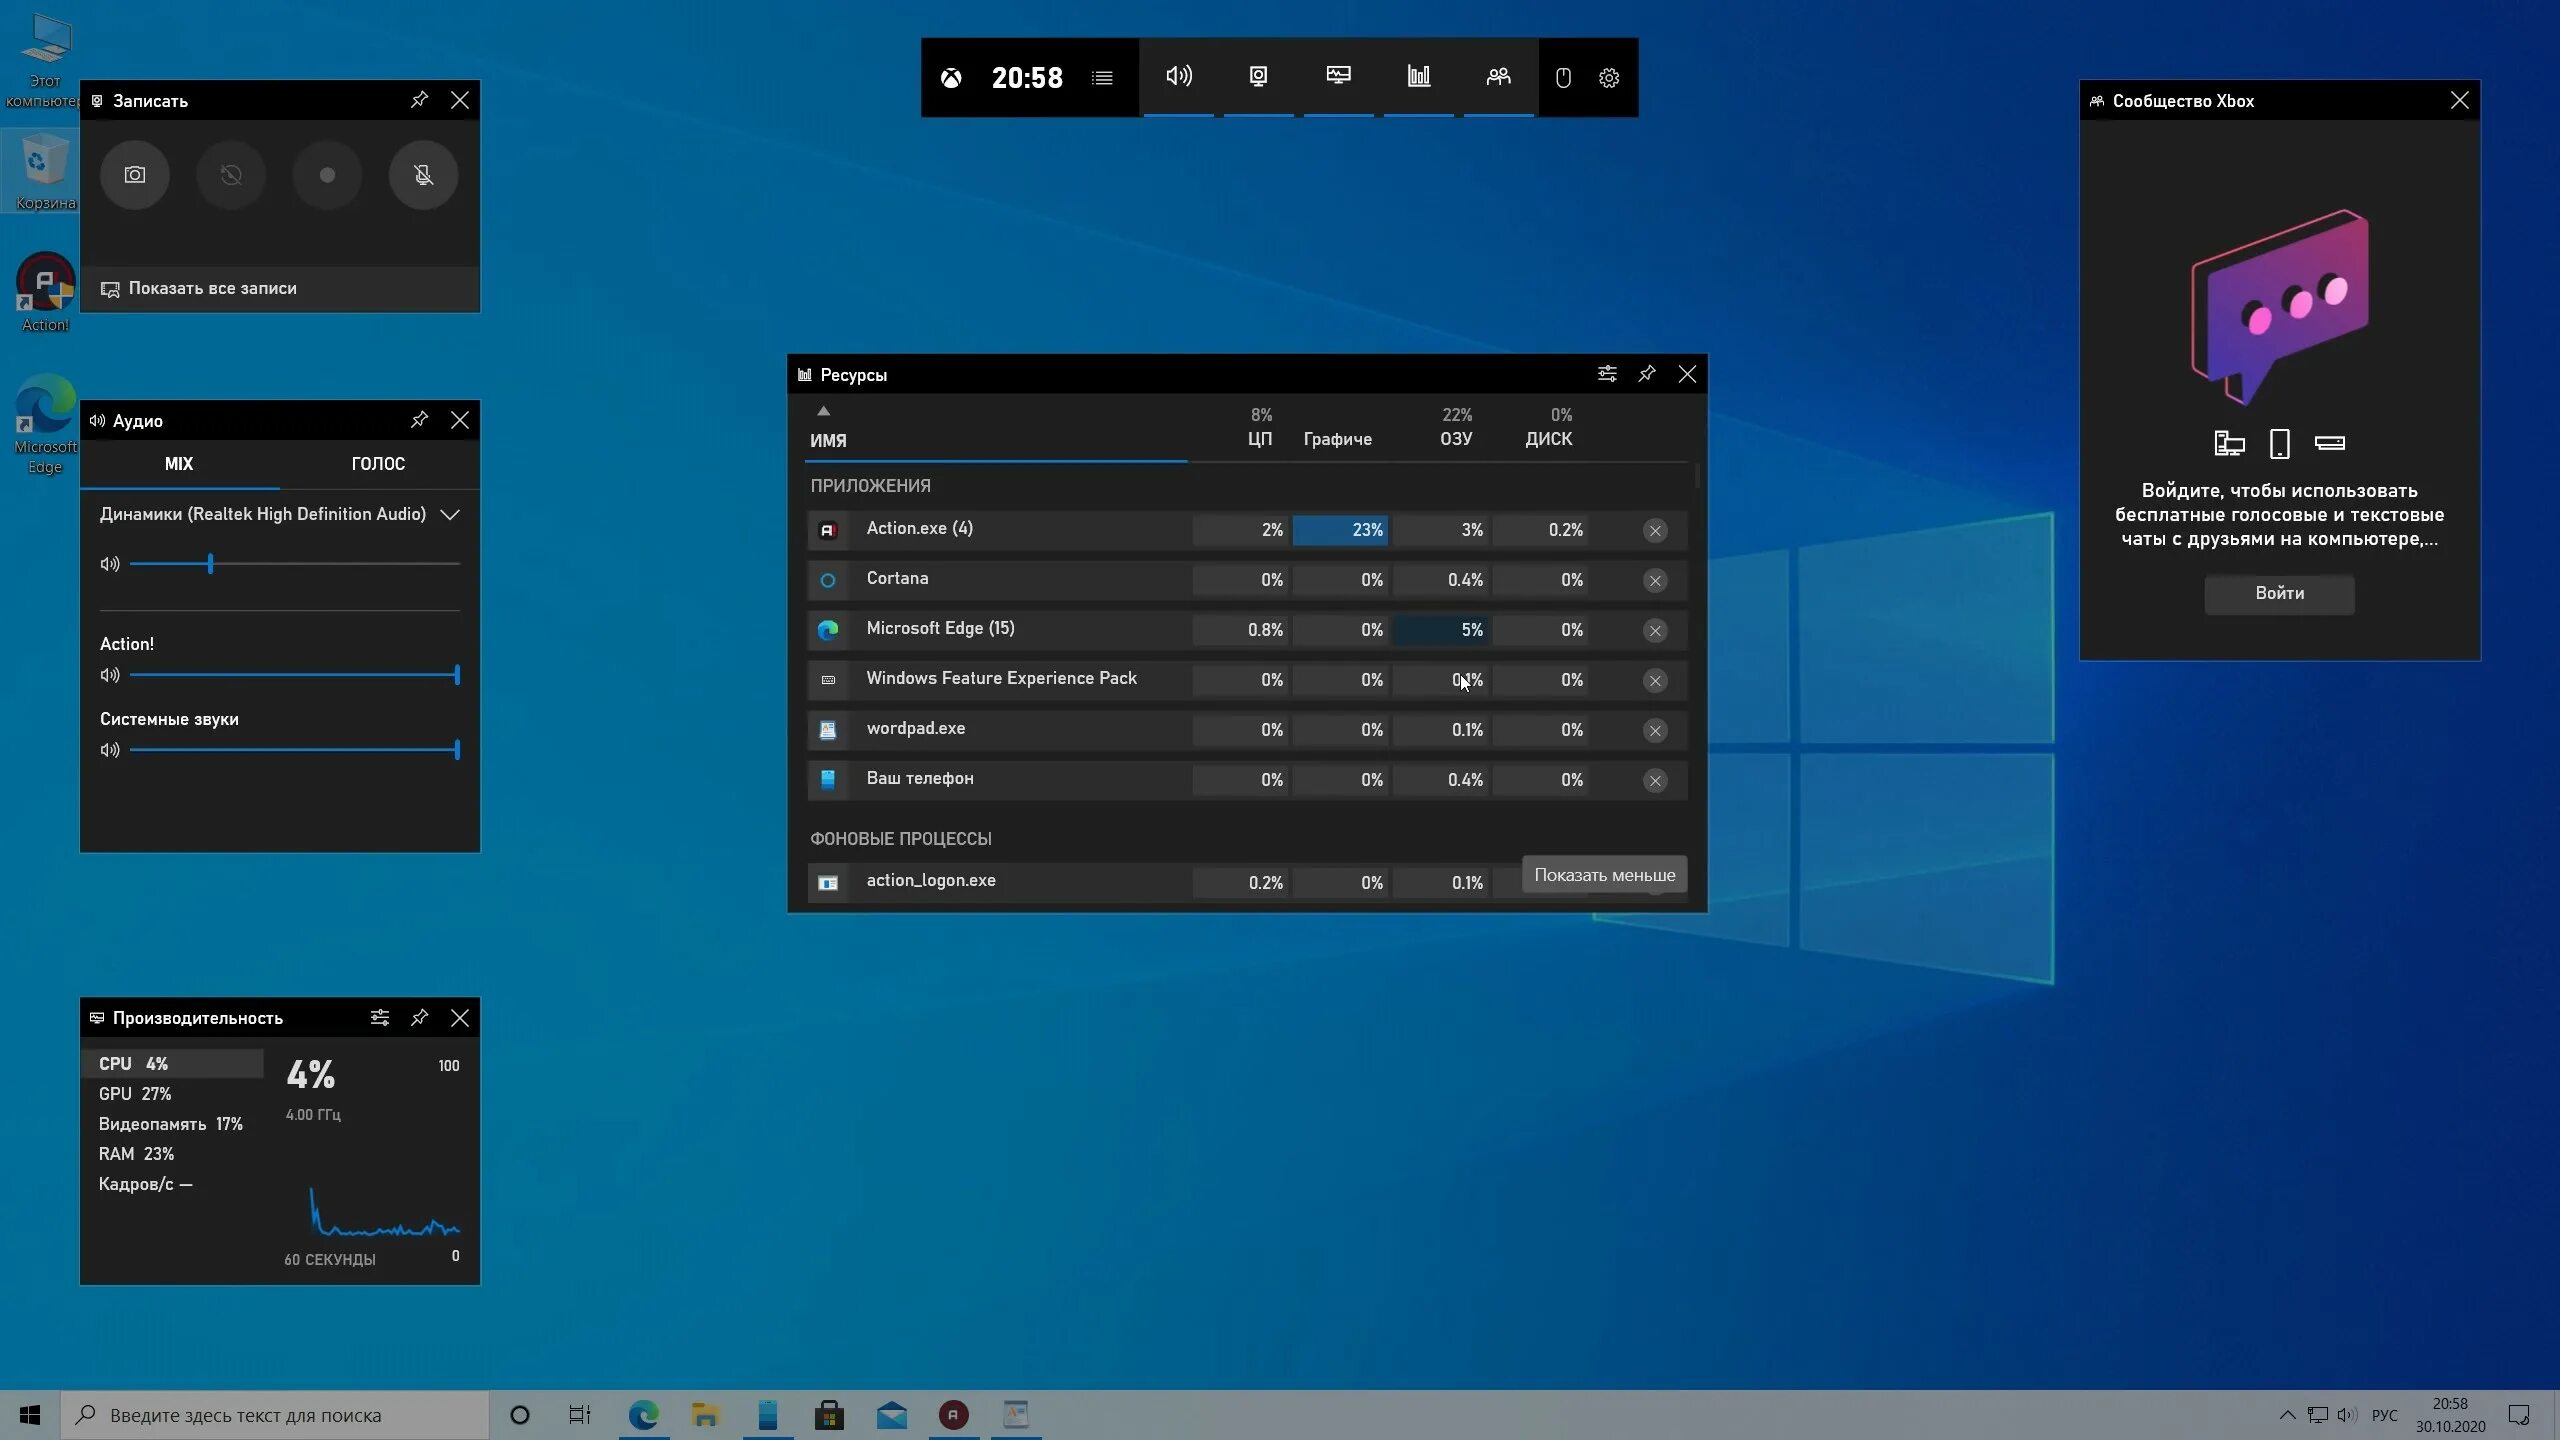
Task: Toggle Performance widget in top bar
Action: tap(1338, 77)
